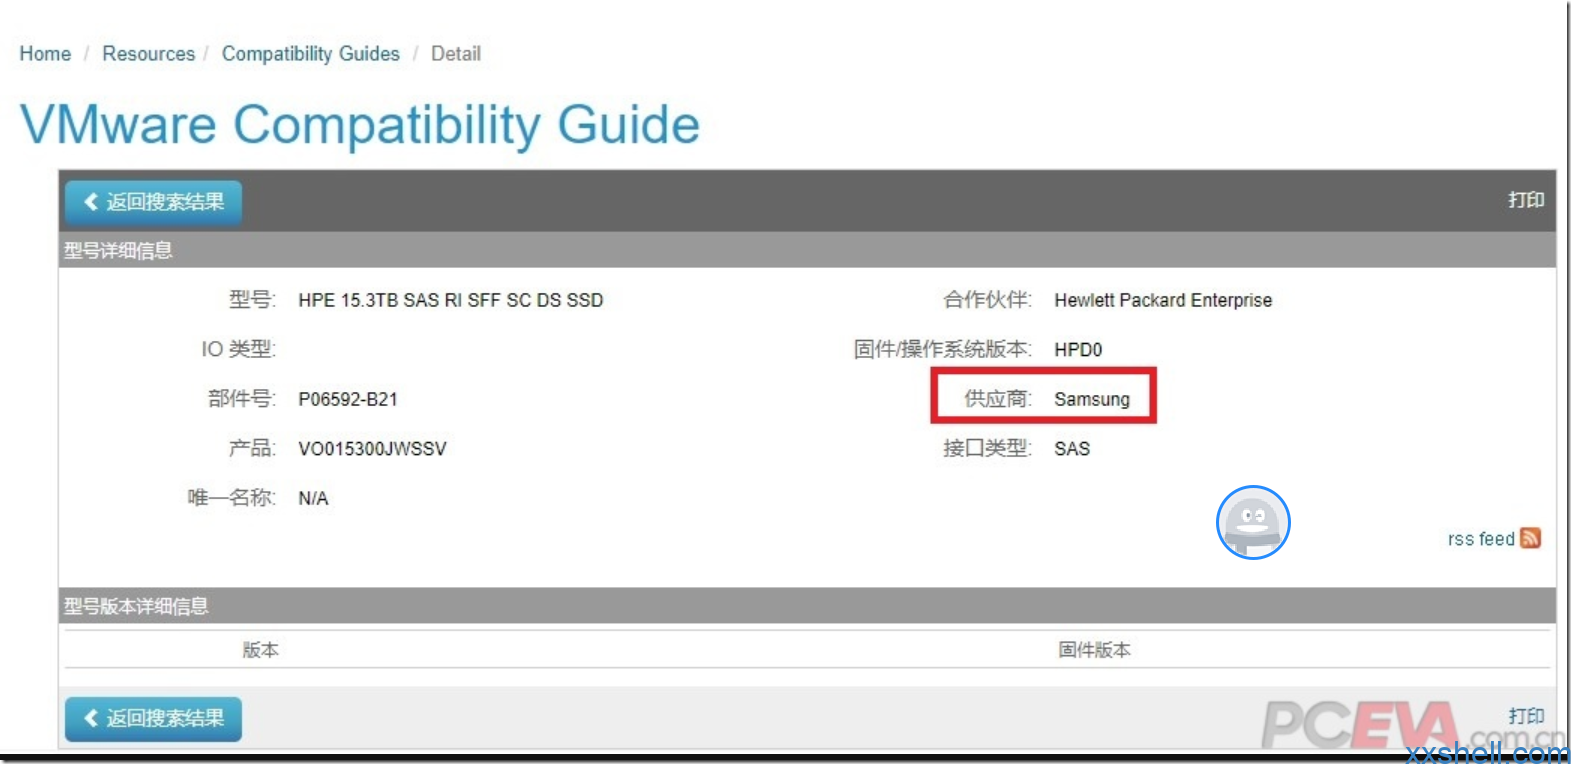Screen dimensions: 1571x764
Task: Click the HPD0 firmware value
Action: (x=1078, y=350)
